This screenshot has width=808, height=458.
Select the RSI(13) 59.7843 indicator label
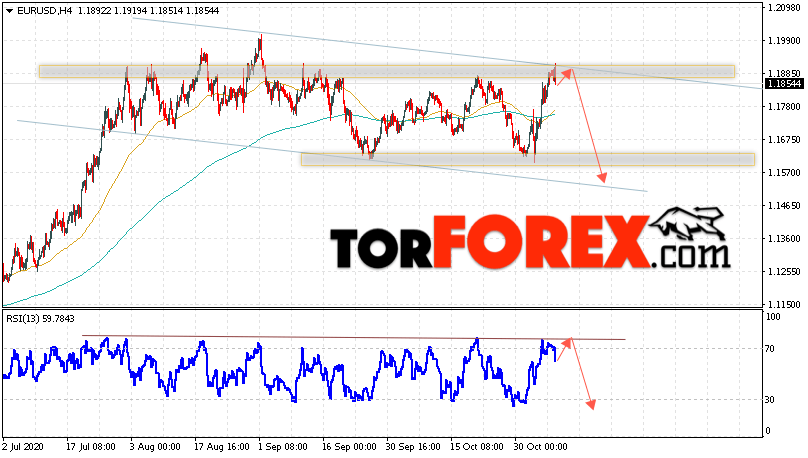pos(40,319)
